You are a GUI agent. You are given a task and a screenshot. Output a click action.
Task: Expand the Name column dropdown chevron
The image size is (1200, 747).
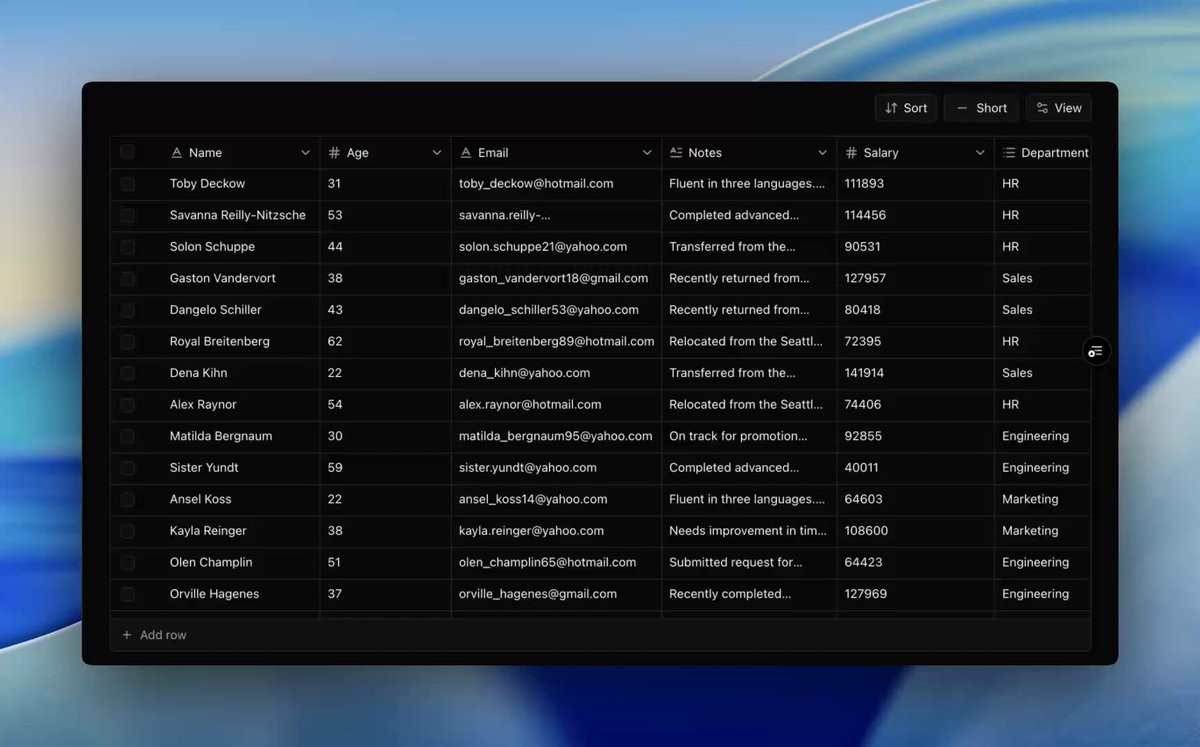tap(305, 153)
